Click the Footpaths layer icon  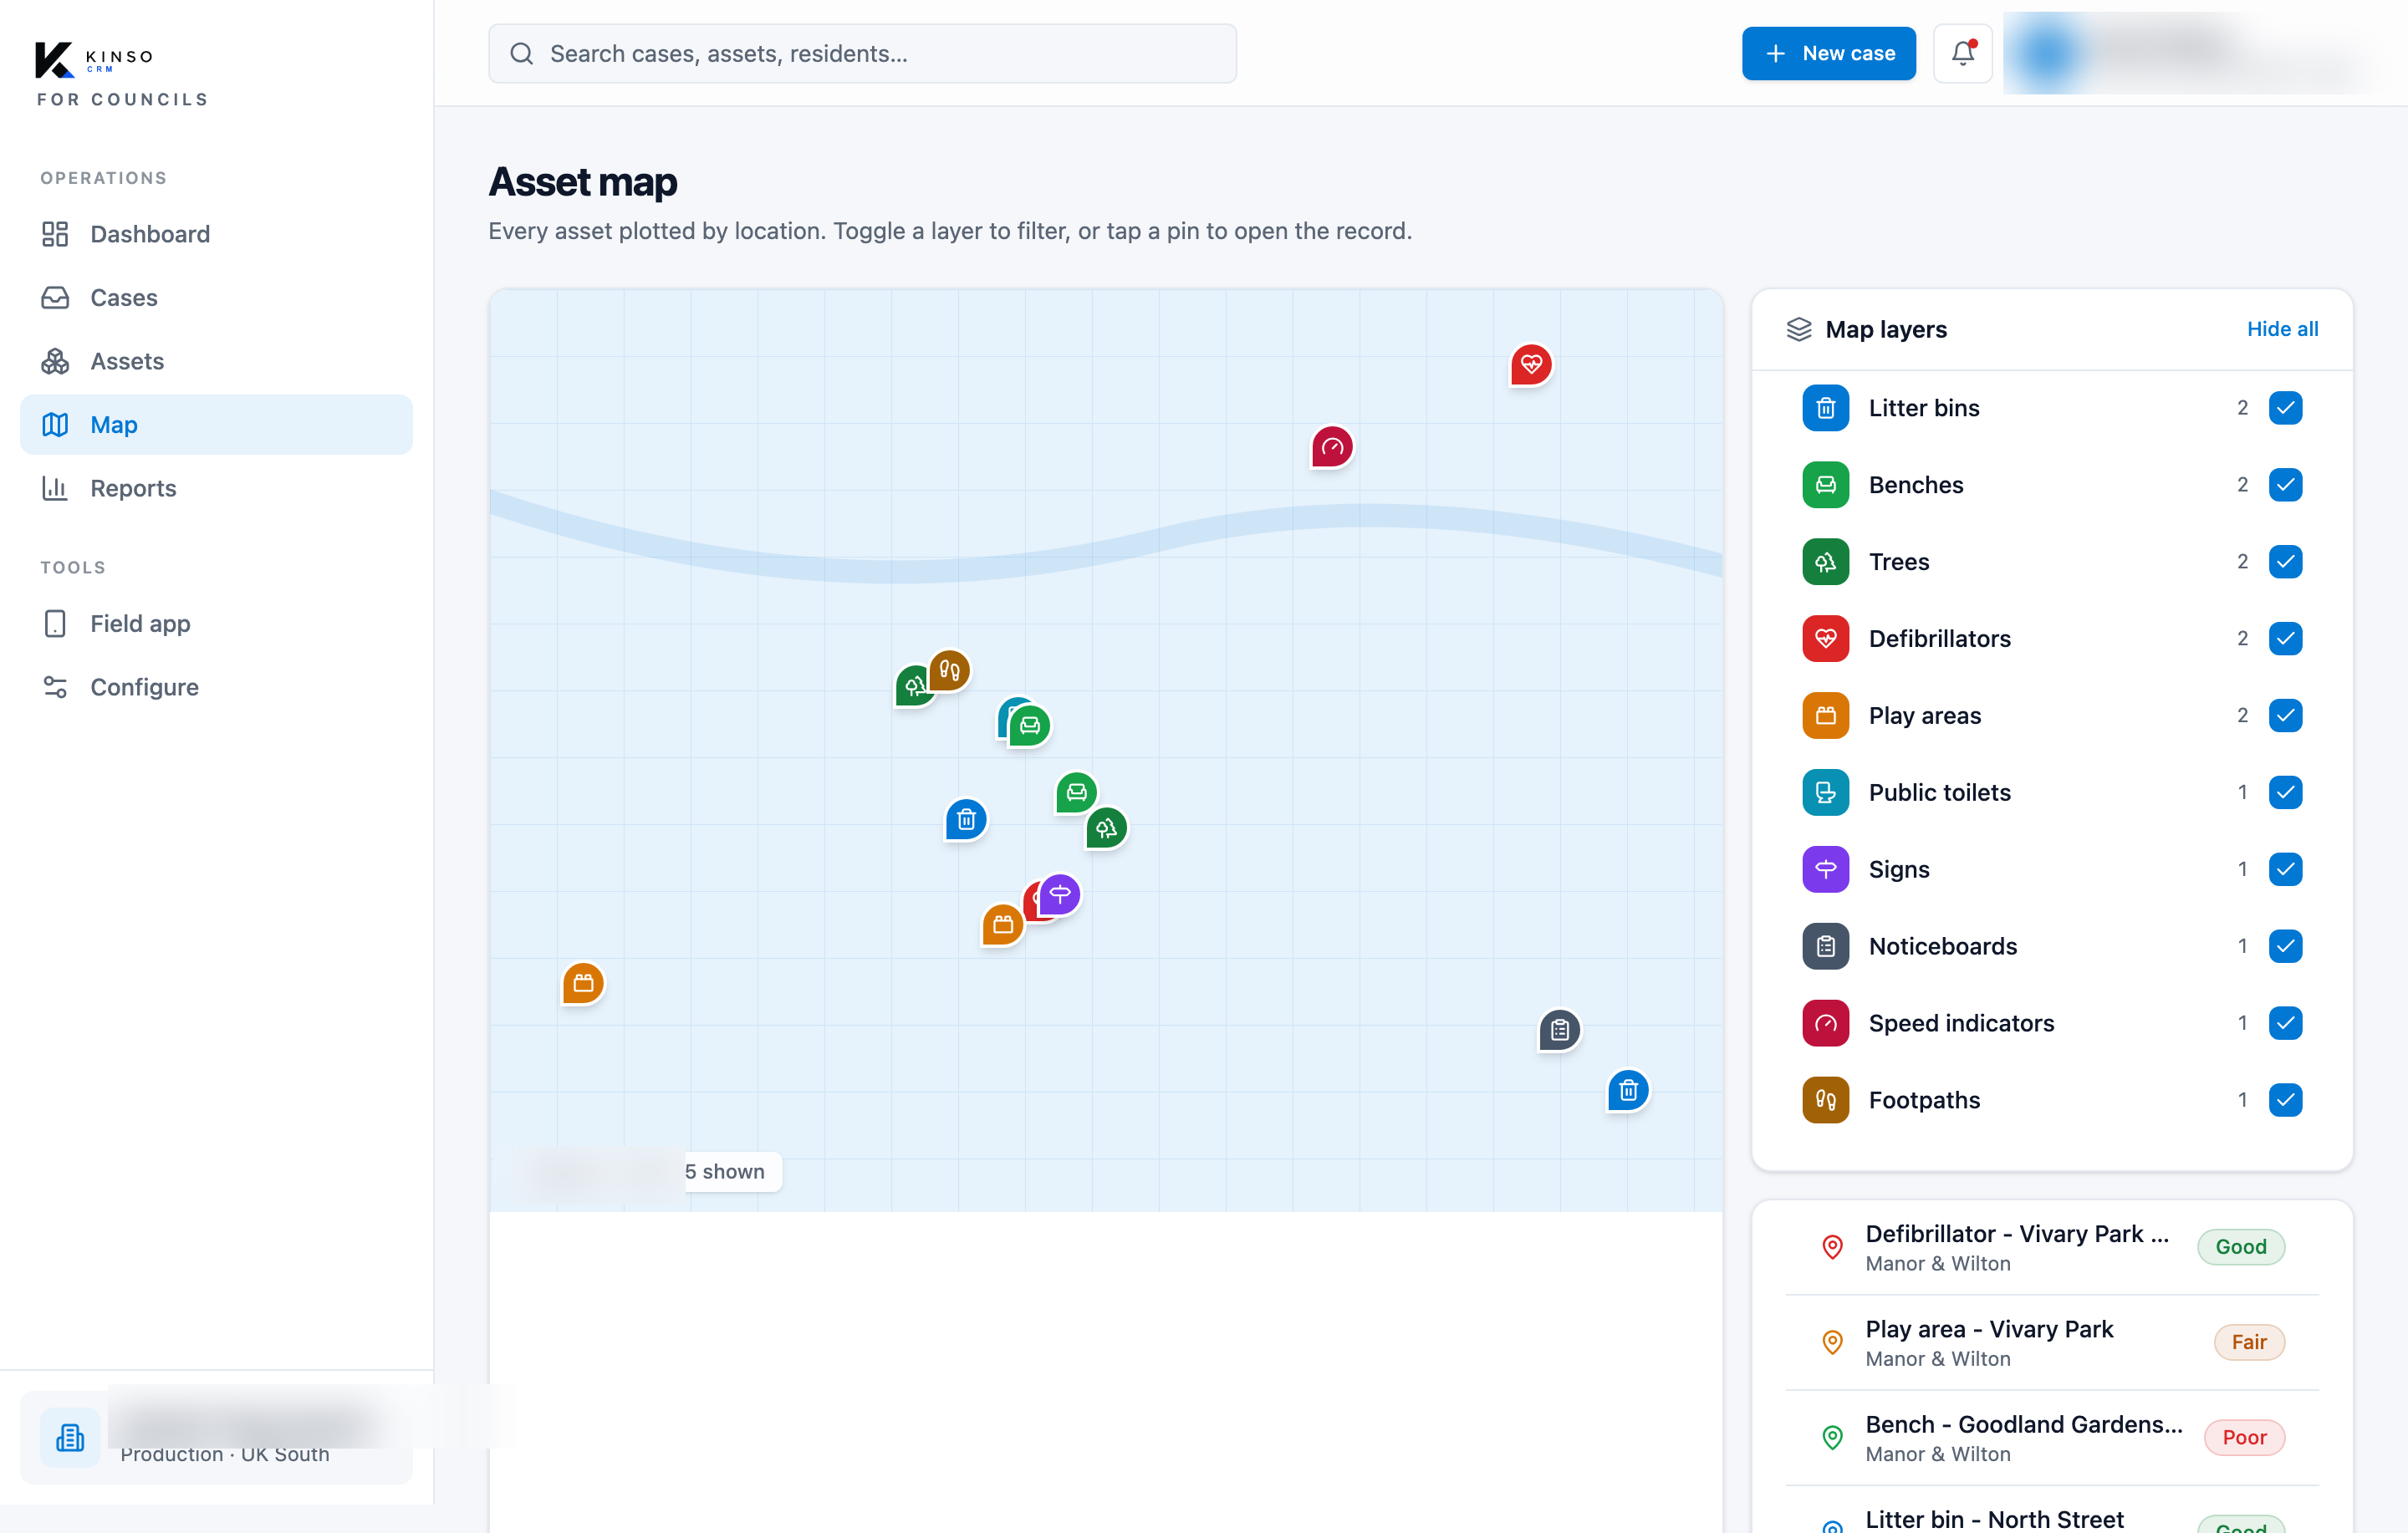click(1825, 1101)
